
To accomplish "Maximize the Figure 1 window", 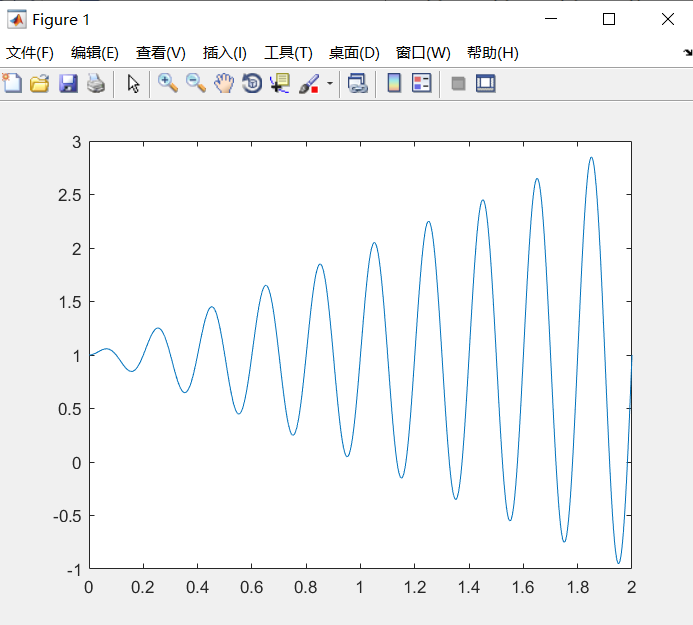I will coord(609,19).
